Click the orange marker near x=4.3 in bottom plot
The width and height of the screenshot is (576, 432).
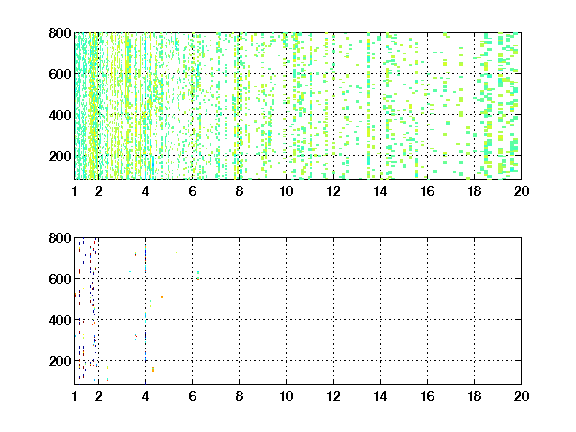(153, 370)
